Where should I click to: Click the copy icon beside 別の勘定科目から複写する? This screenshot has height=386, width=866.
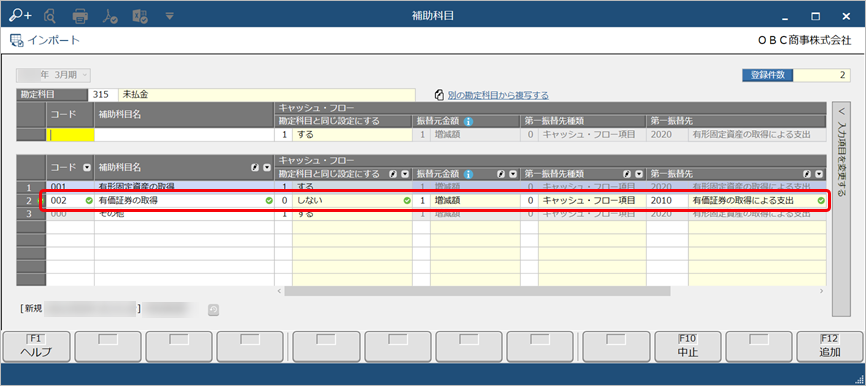tap(440, 95)
